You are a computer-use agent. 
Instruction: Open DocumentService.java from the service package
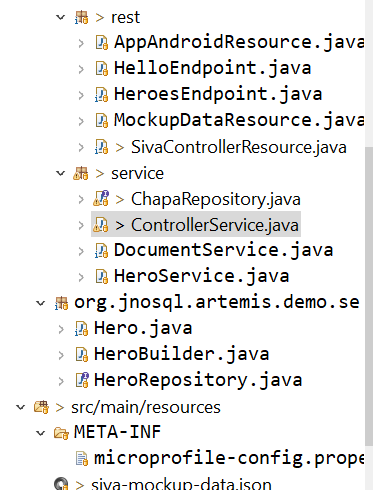click(223, 251)
